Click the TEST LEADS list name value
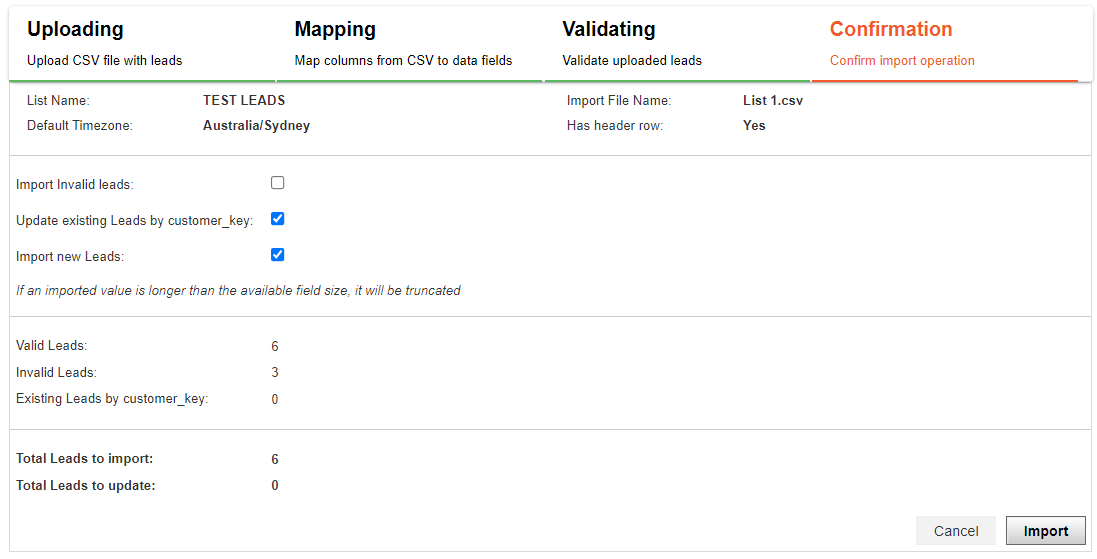Viewport: 1097px width, 559px height. 244,100
